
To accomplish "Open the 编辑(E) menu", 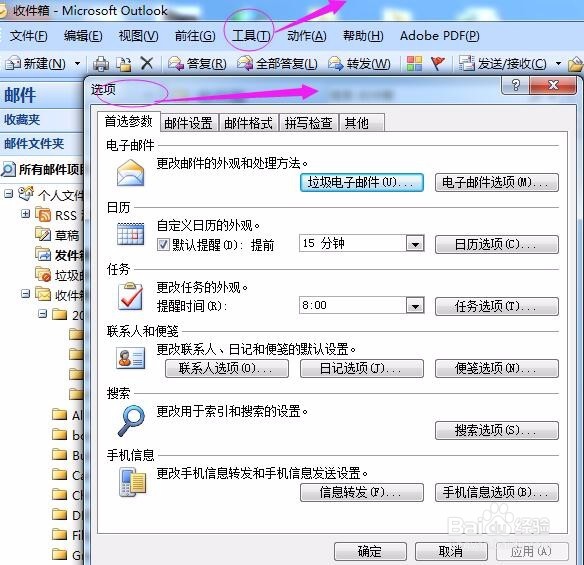I will tap(83, 36).
